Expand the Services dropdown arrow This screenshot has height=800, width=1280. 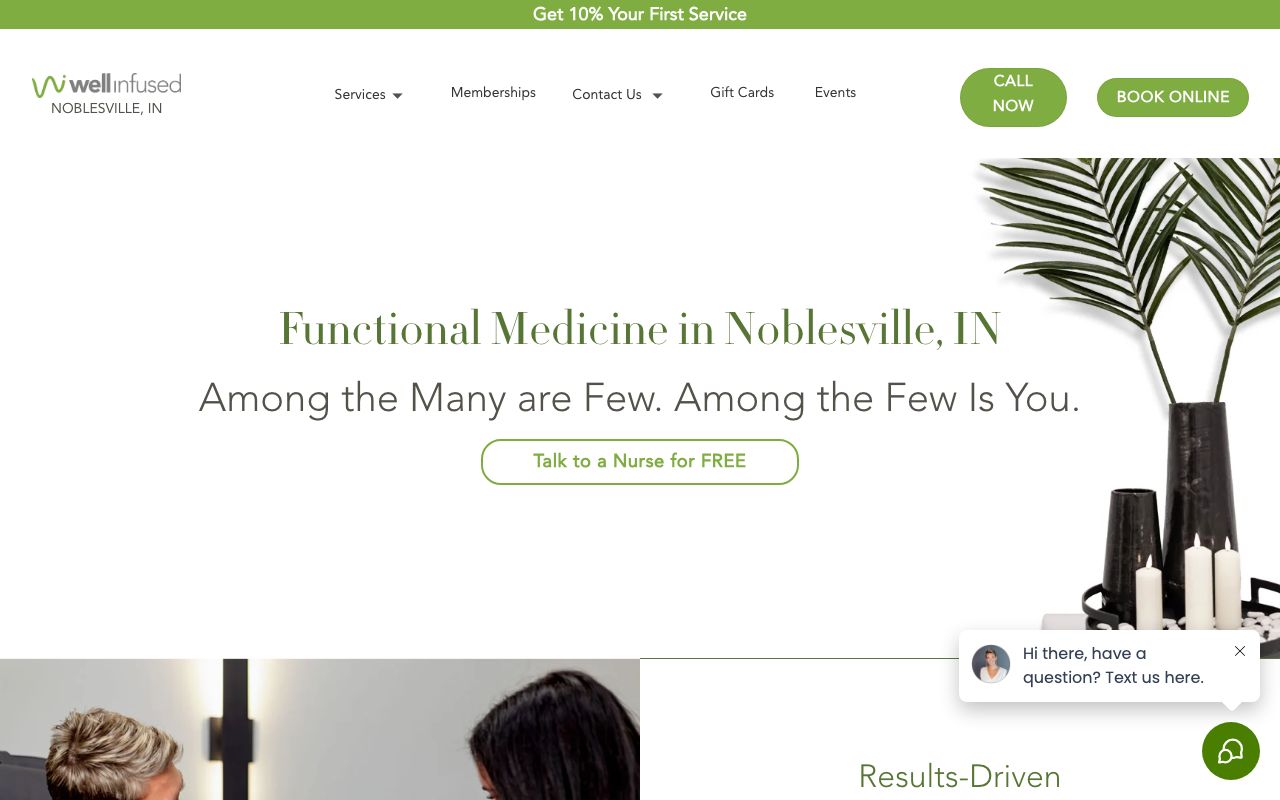point(397,95)
